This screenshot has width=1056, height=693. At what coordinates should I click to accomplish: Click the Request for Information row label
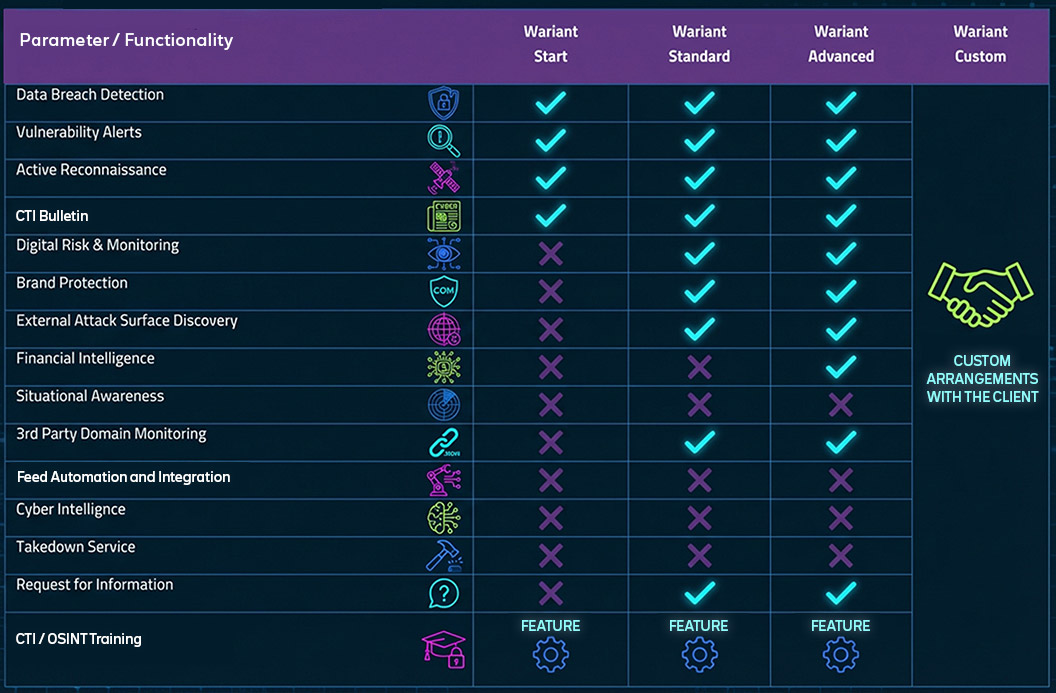95,585
